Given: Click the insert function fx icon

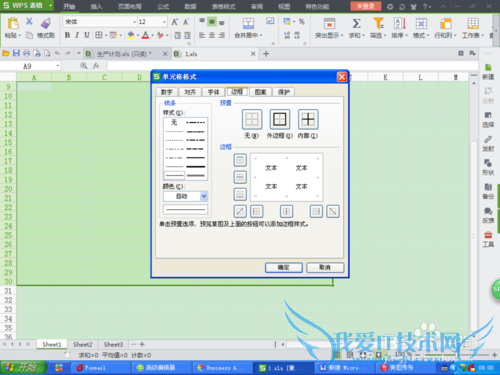Looking at the screenshot, I should click(96, 66).
